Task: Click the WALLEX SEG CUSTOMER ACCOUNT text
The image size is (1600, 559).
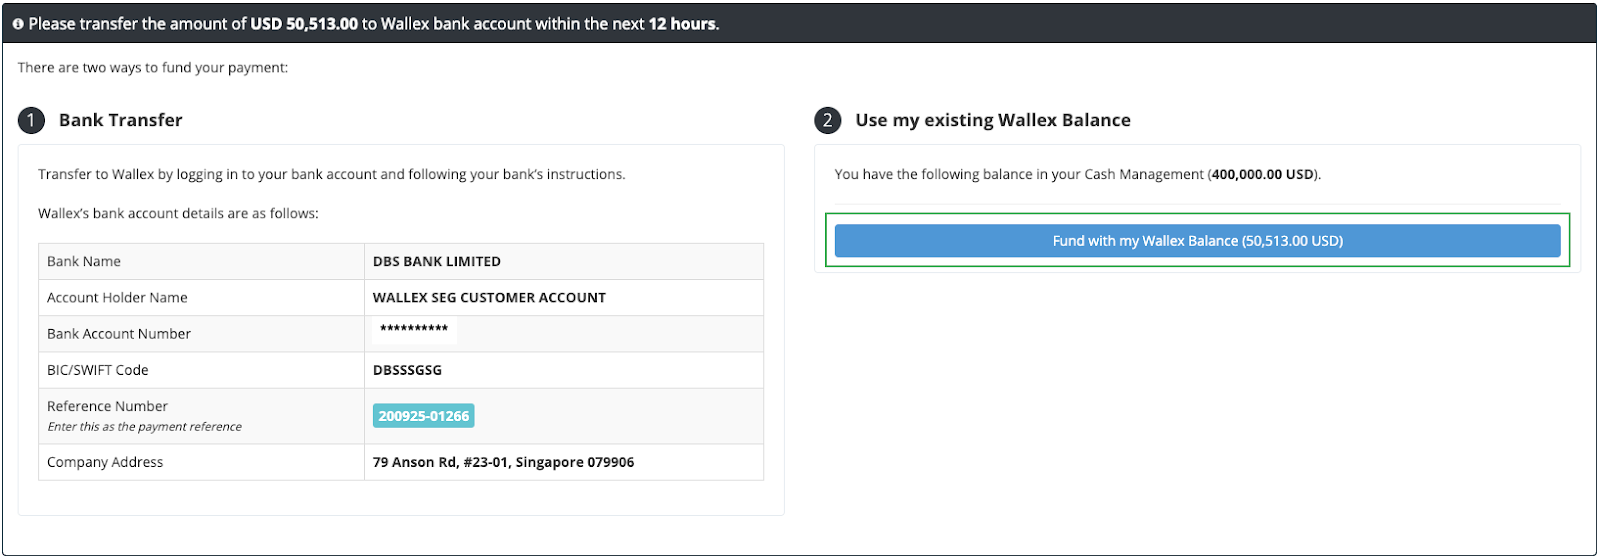Action: tap(489, 298)
